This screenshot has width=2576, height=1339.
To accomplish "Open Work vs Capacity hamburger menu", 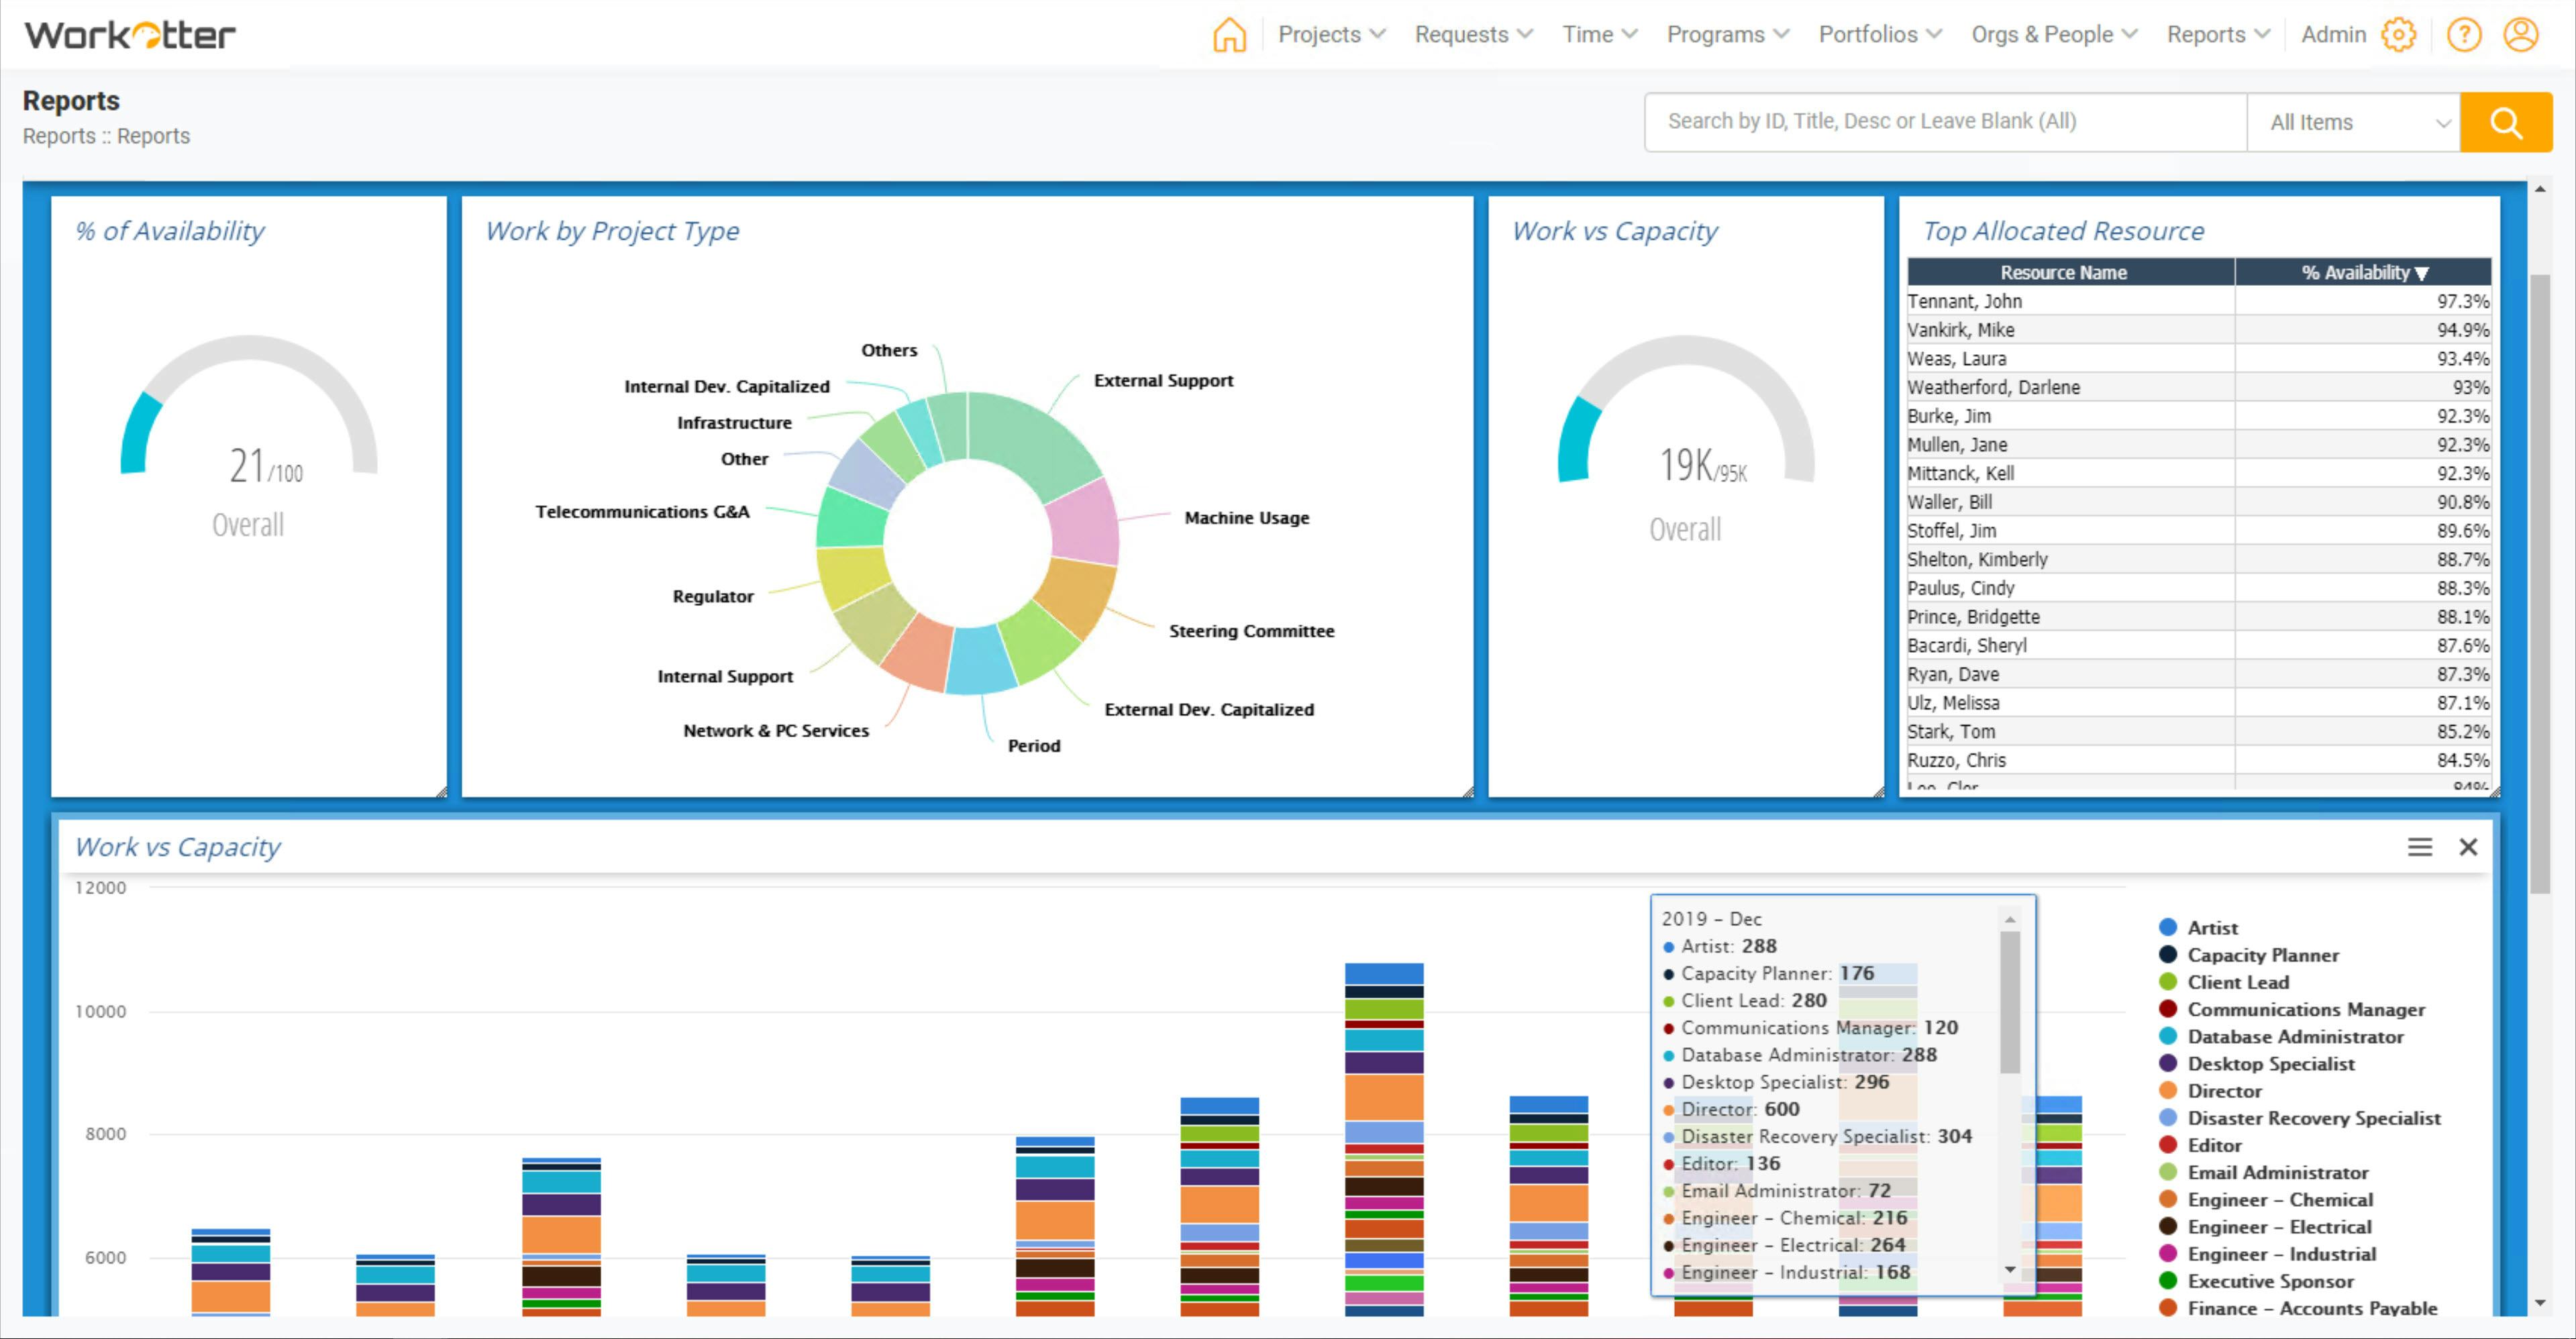I will tap(2419, 847).
